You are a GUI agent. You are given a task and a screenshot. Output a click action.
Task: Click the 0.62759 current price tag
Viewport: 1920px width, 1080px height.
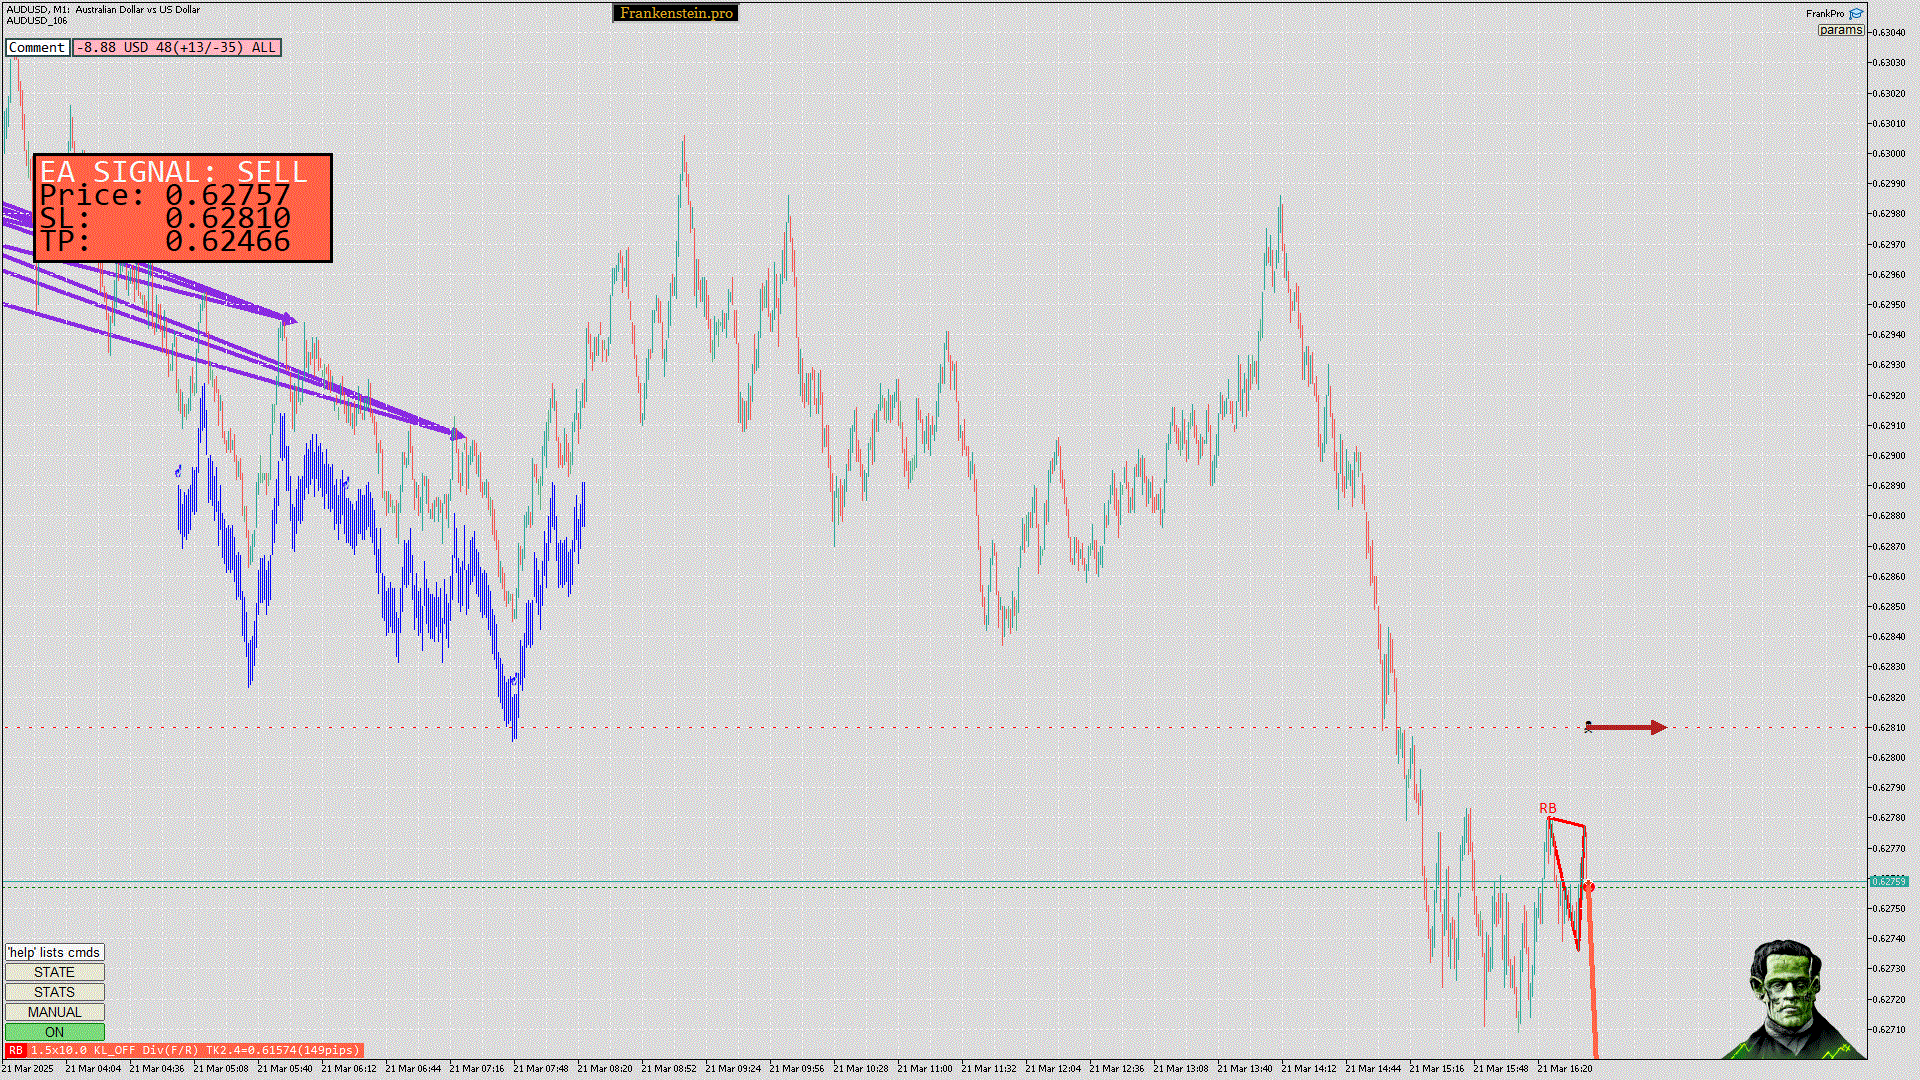click(1888, 881)
